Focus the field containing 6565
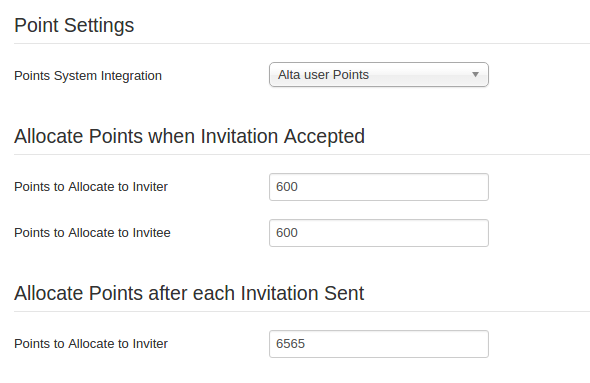This screenshot has width=590, height=383. point(379,344)
